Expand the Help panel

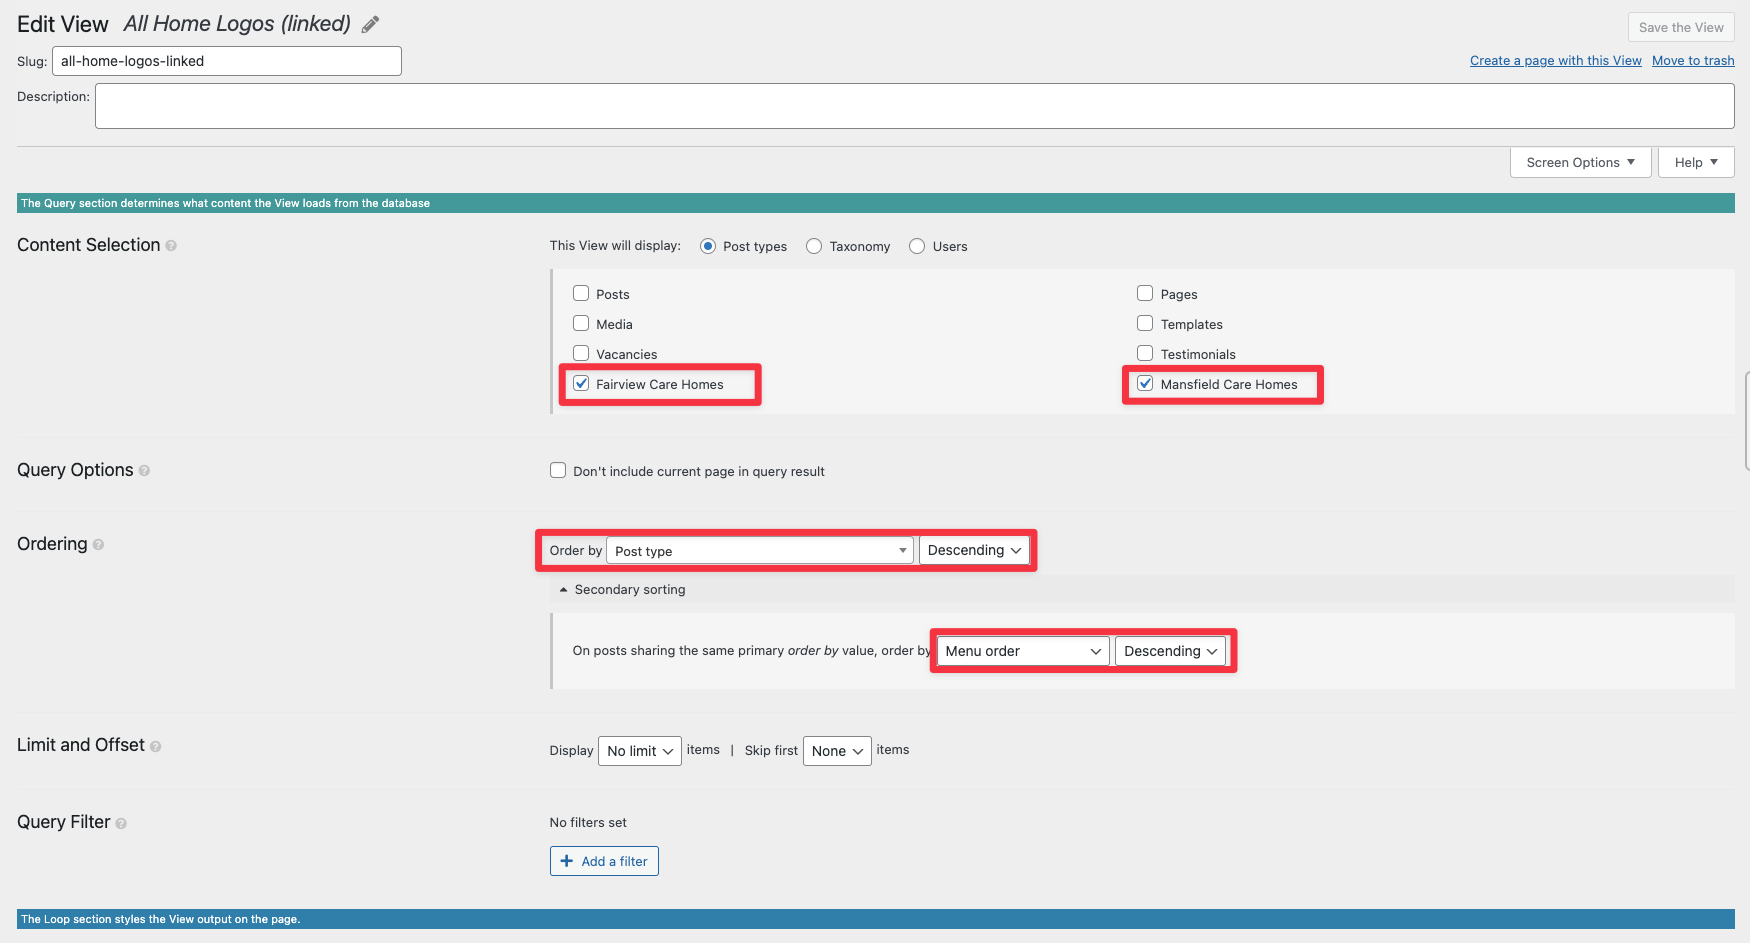click(x=1696, y=162)
